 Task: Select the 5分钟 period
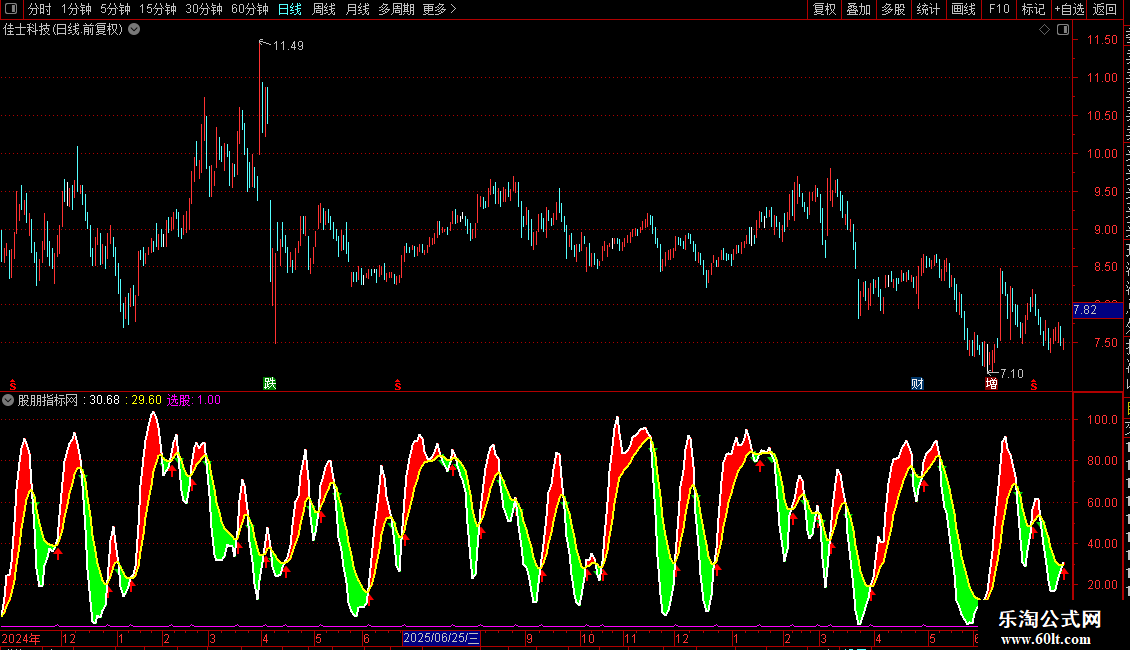click(x=115, y=9)
